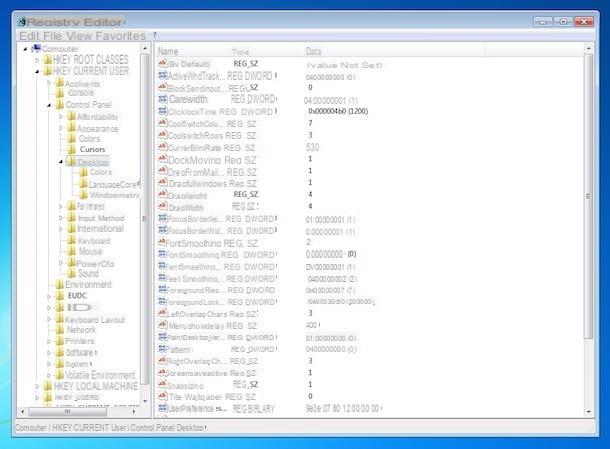
Task: Click the Desktop folder icon in the tree
Action: pos(71,161)
